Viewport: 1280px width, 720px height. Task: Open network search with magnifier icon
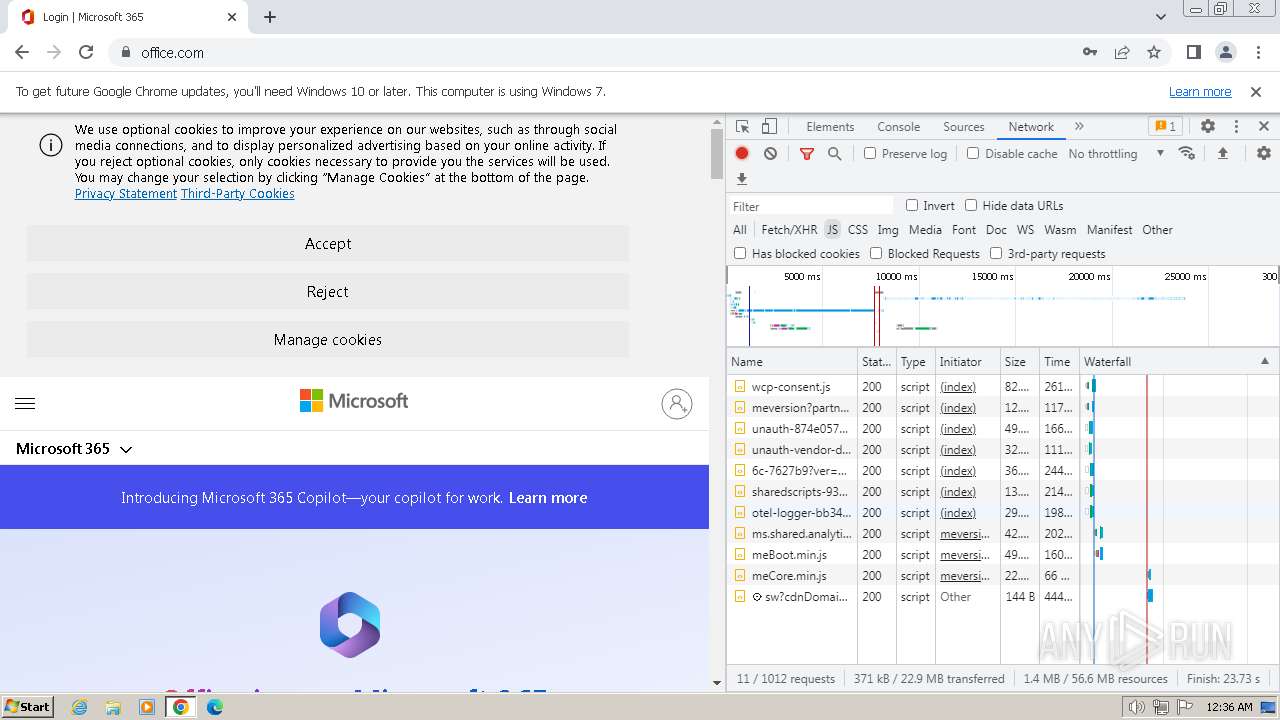[834, 153]
